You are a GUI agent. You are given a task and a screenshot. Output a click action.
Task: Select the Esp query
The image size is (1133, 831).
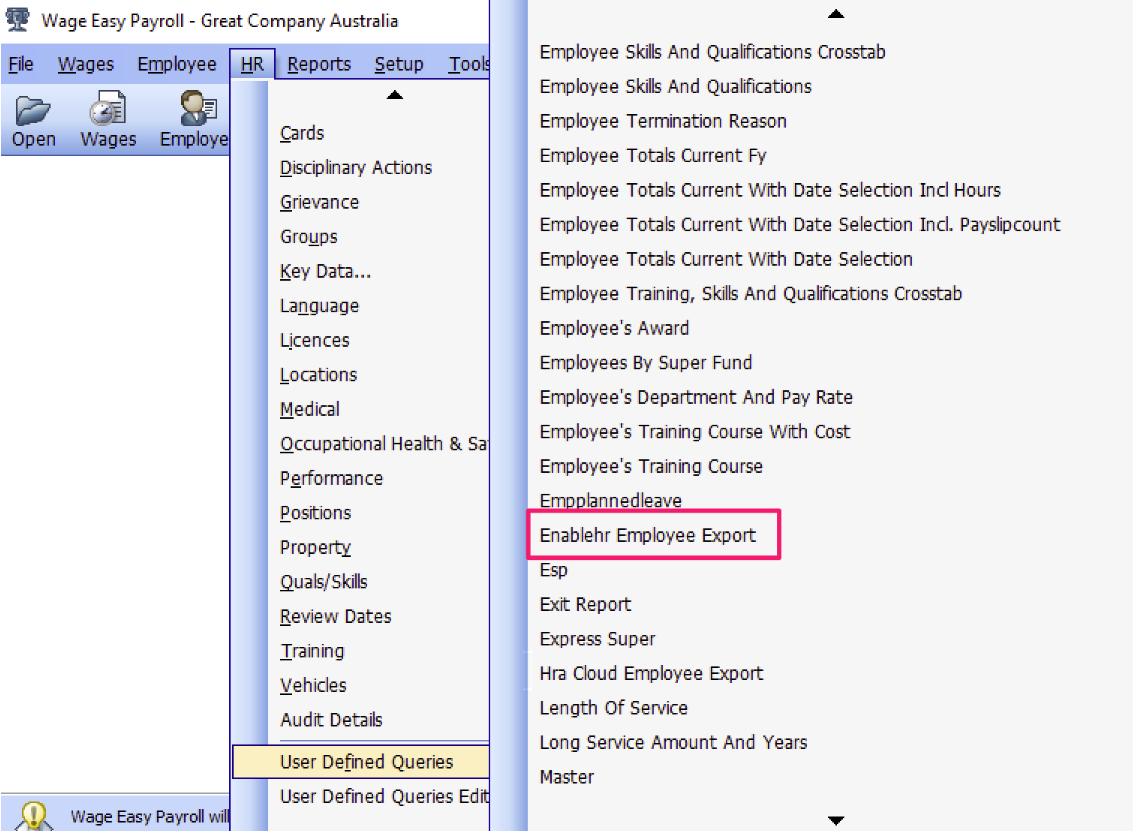tap(553, 570)
